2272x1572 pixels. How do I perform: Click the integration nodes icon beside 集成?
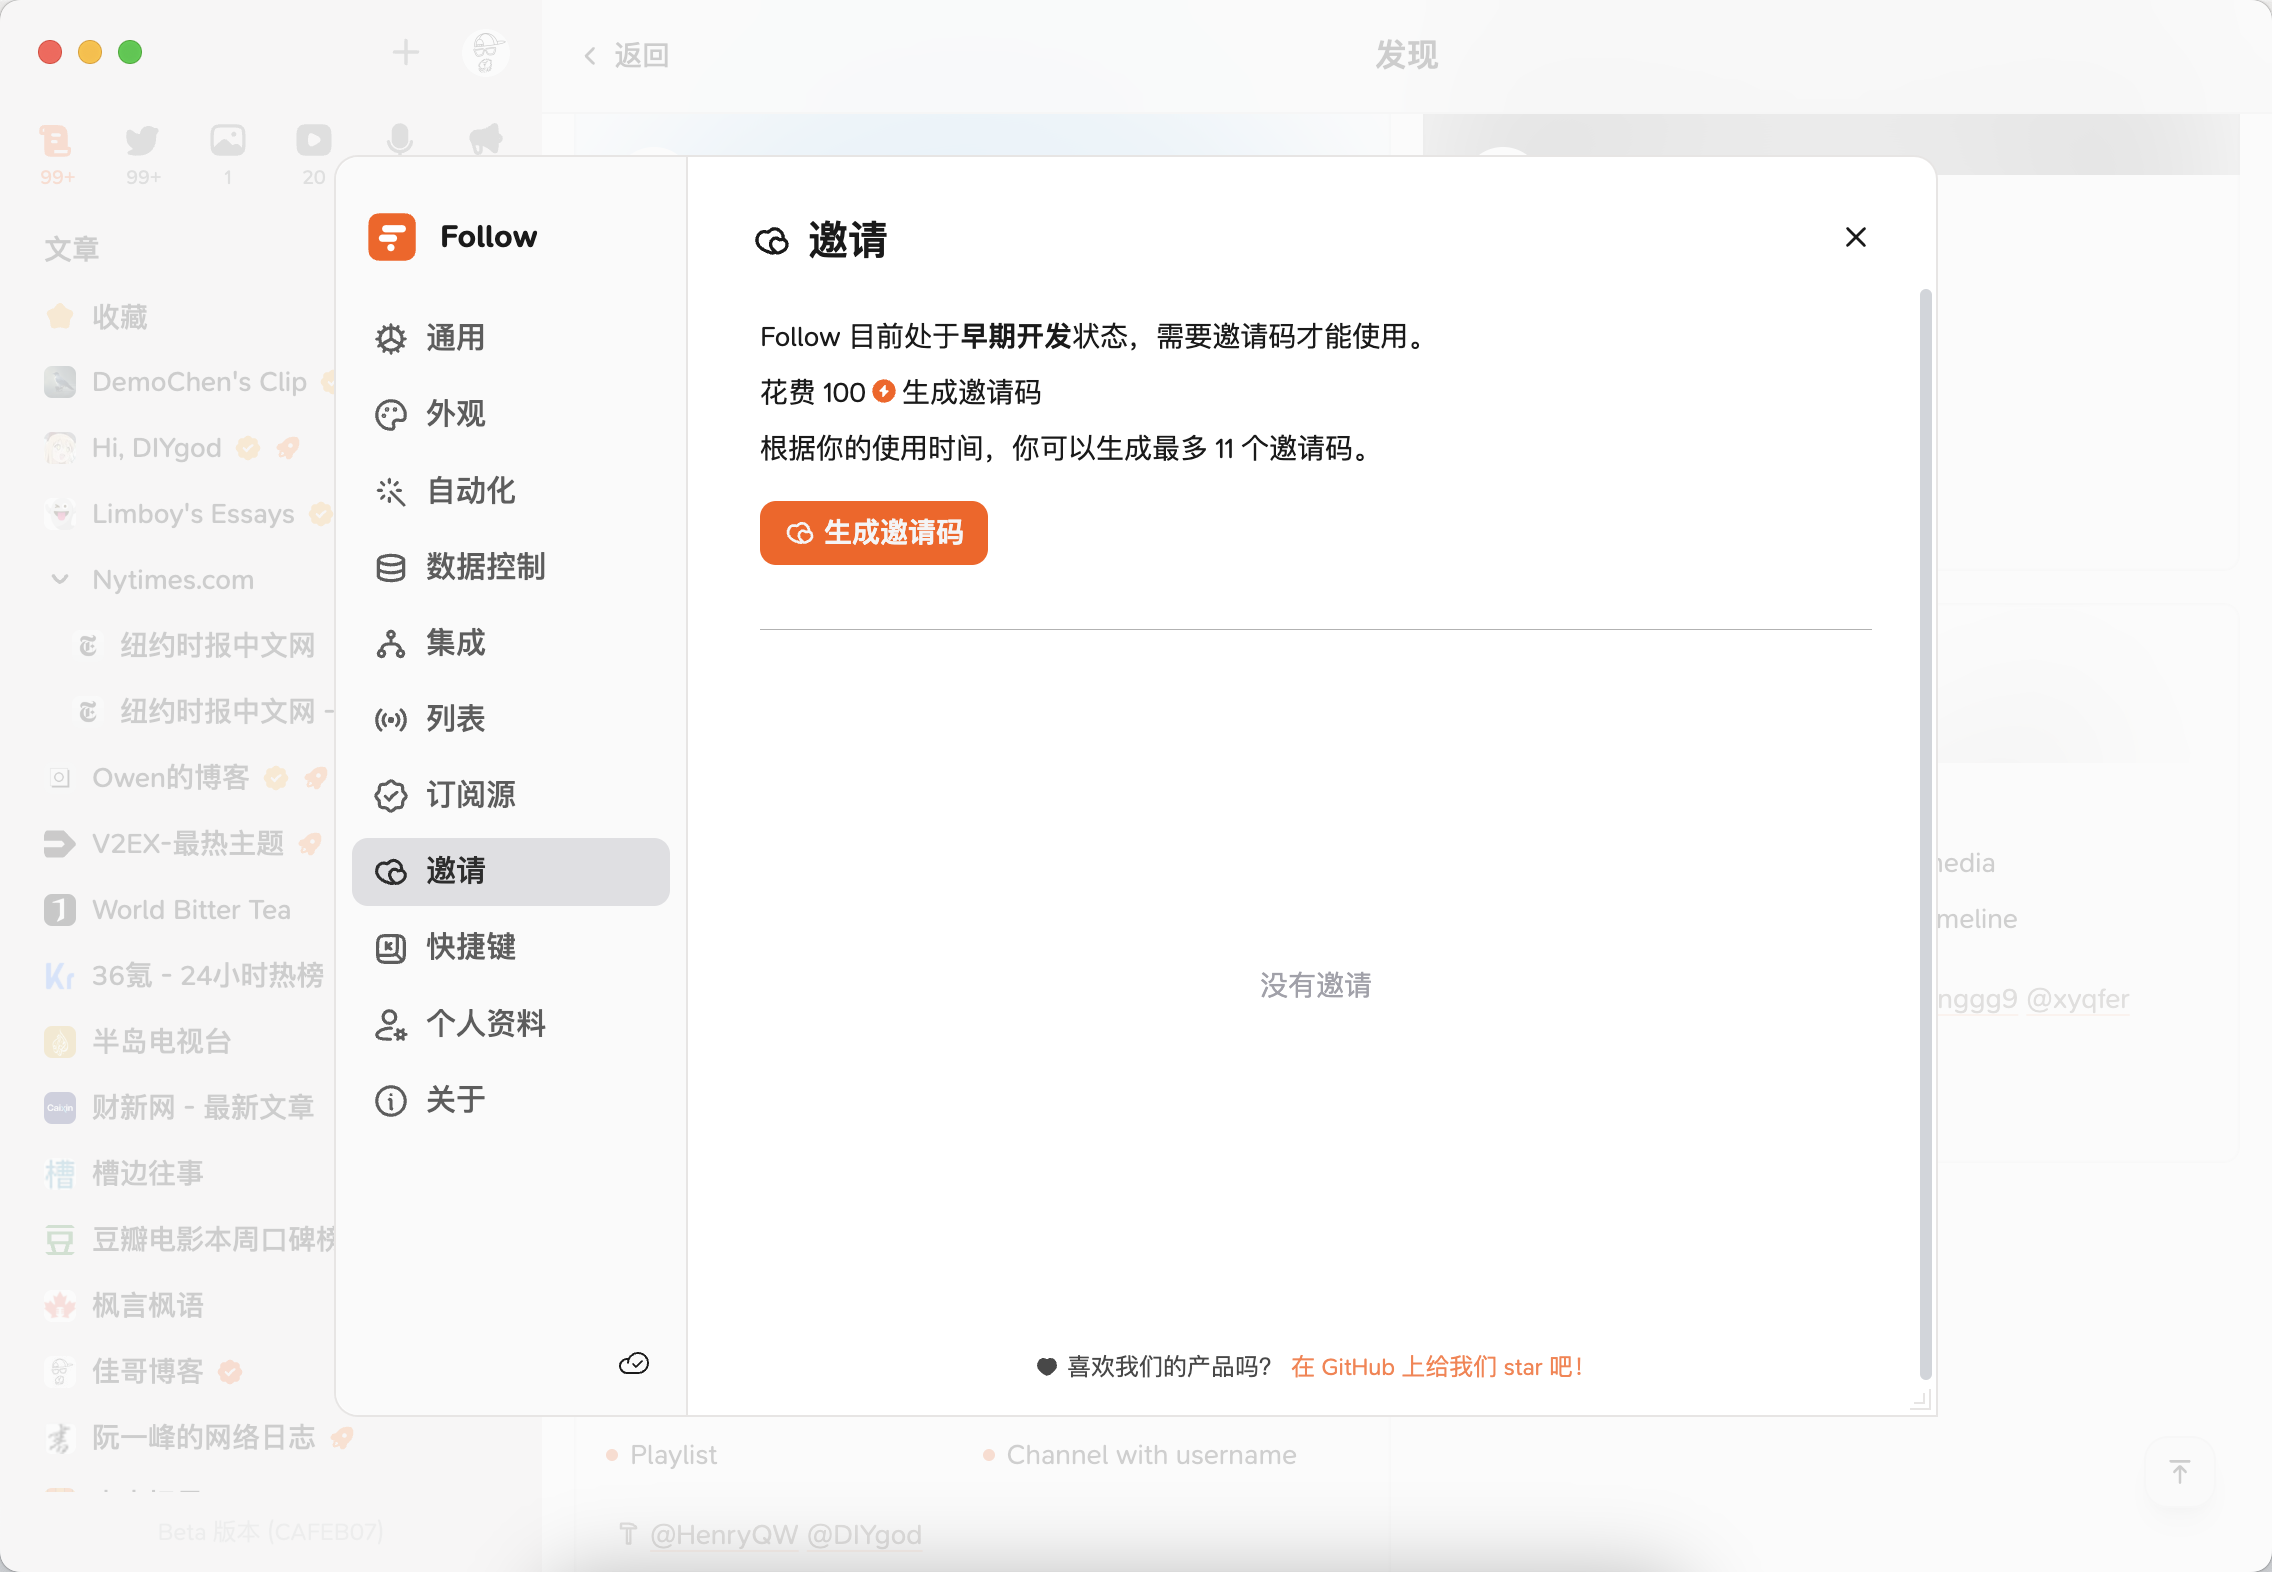tap(391, 644)
